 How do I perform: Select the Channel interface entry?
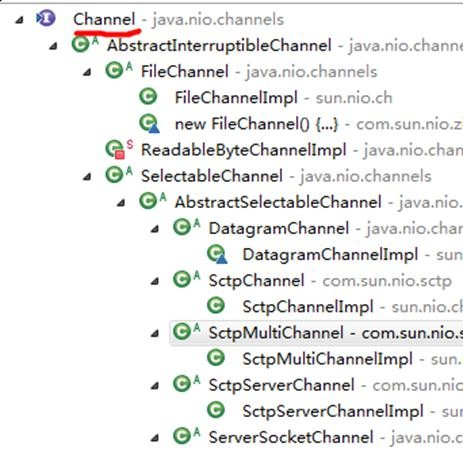tap(104, 19)
